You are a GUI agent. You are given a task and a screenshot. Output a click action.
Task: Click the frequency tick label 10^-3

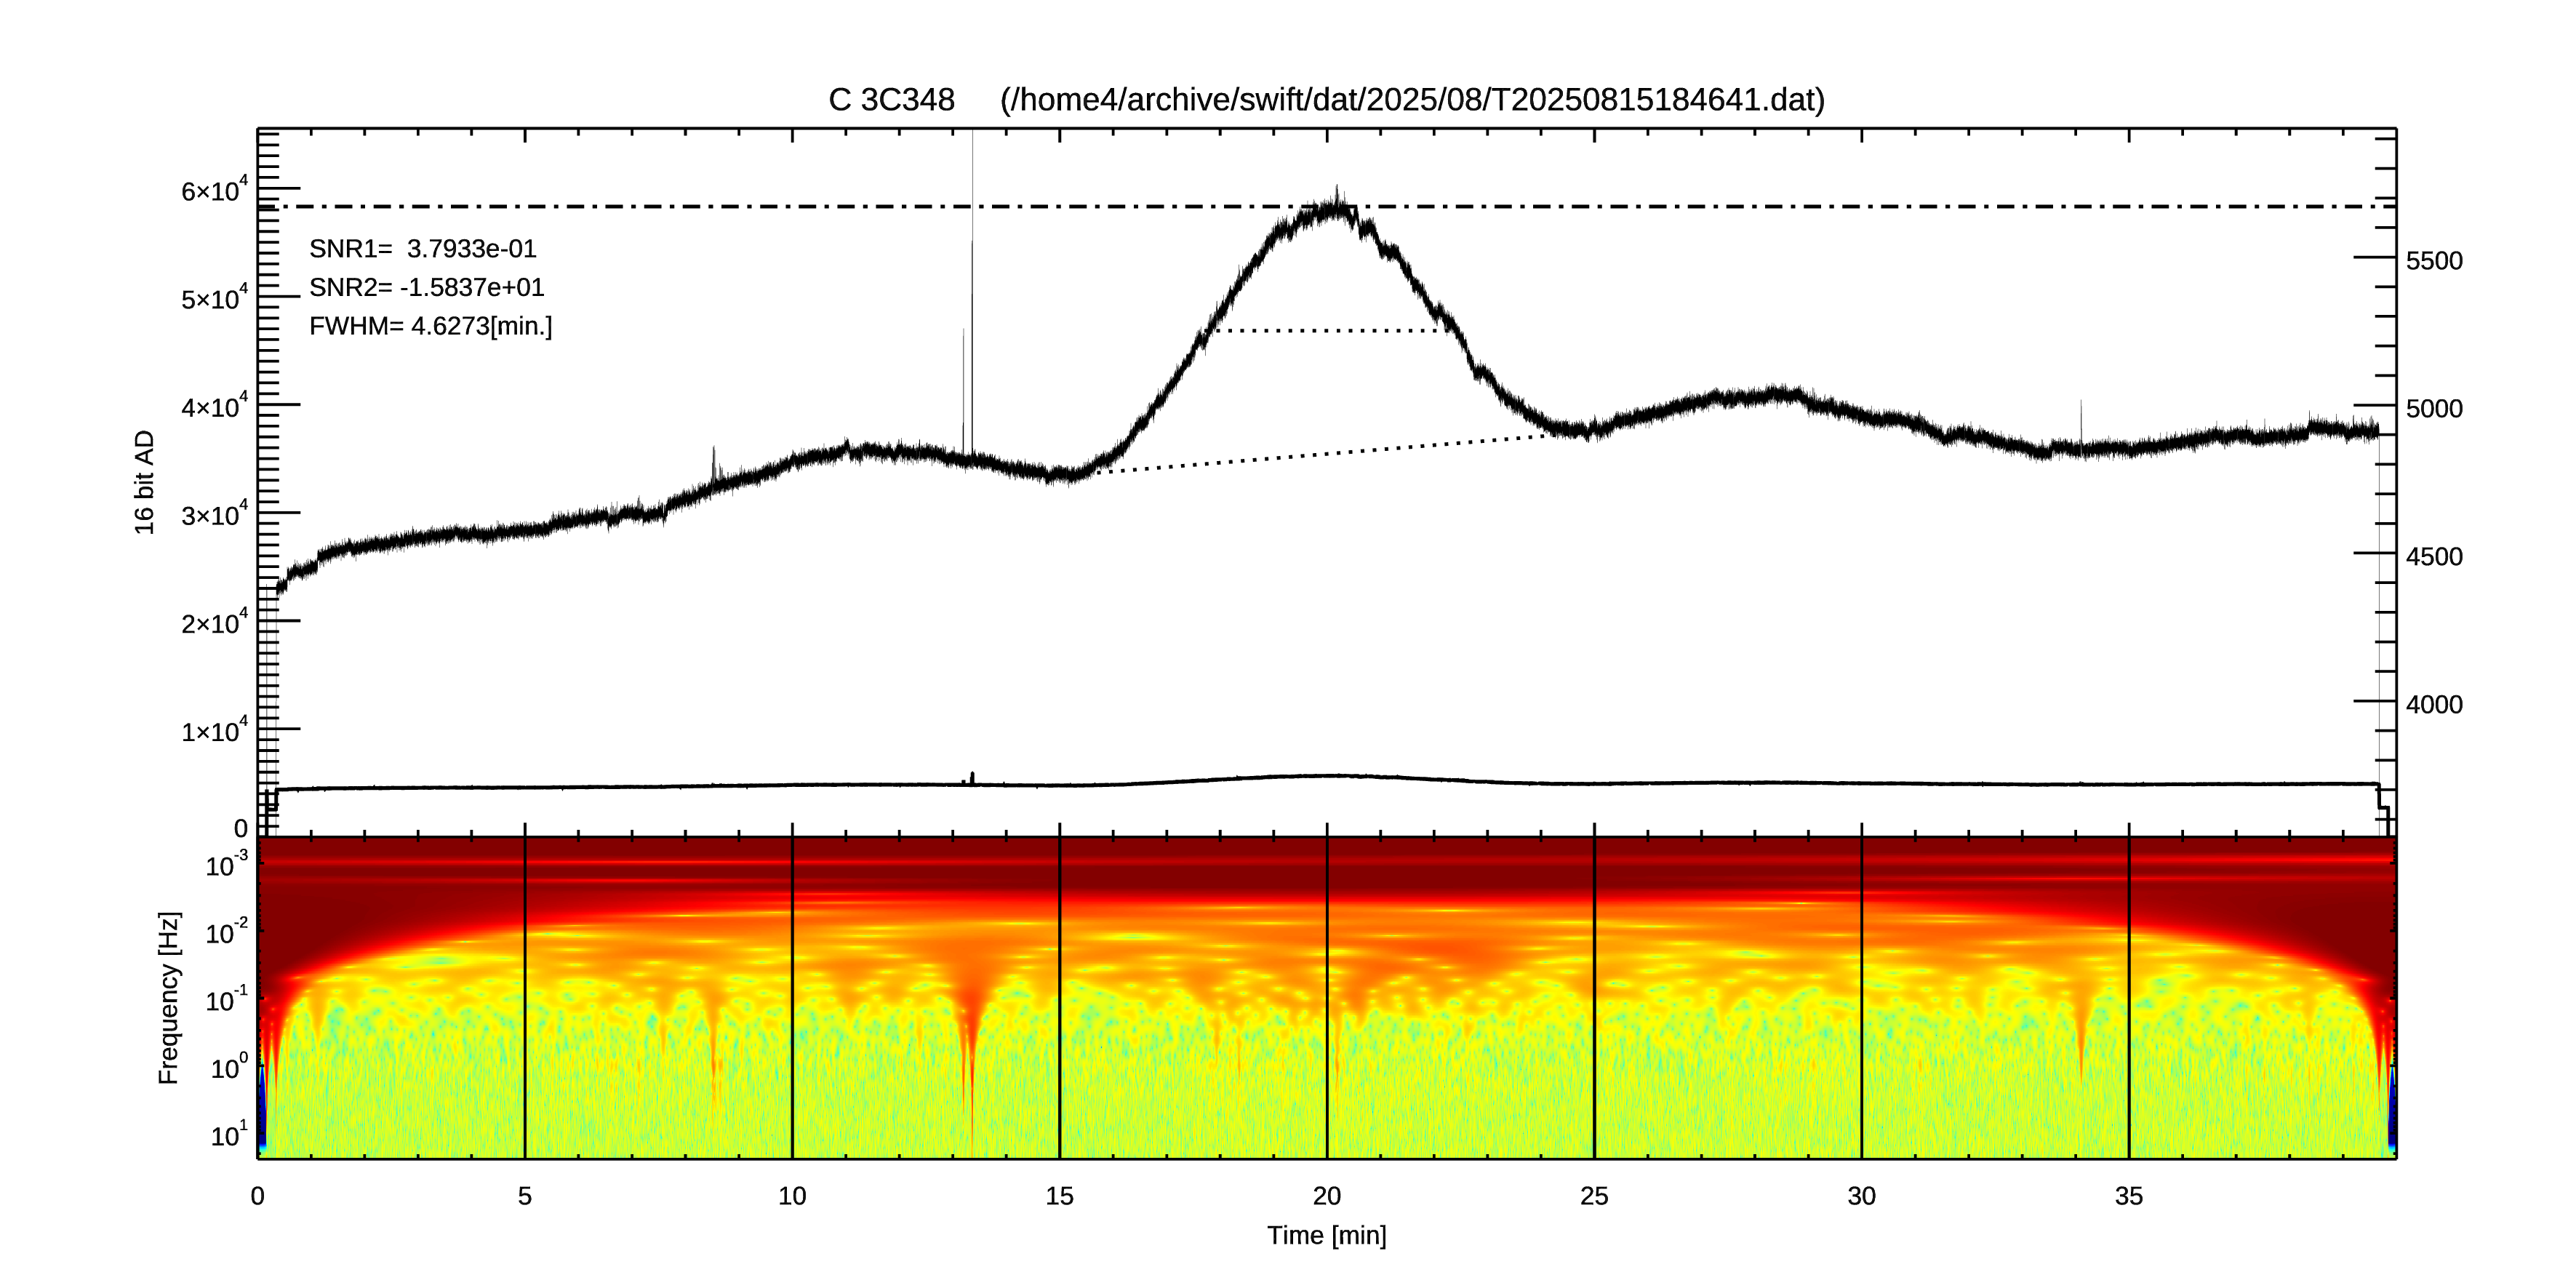point(227,864)
